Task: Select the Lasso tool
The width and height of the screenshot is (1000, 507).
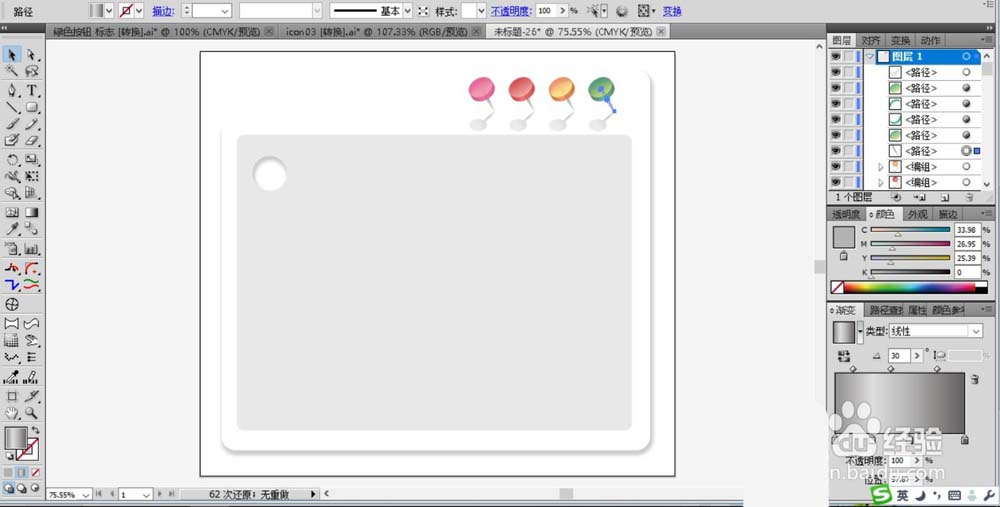Action: coord(31,71)
